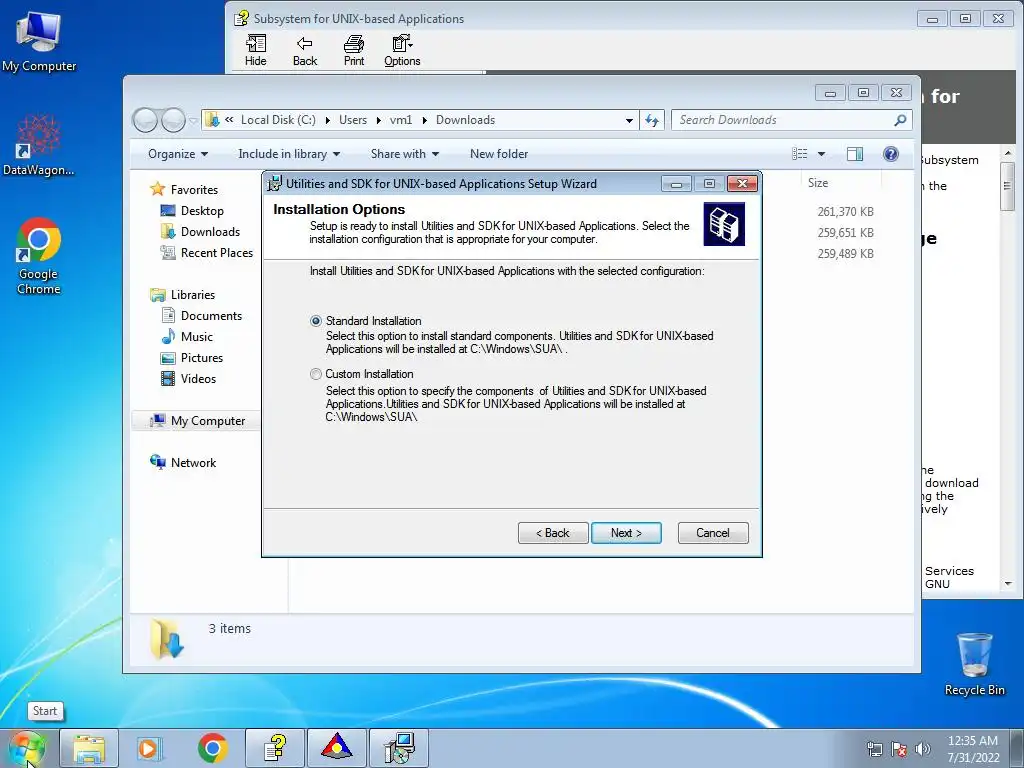Screen dimensions: 1024x768
Task: Open the Google Chrome desktop shortcut
Action: pyautogui.click(x=39, y=256)
